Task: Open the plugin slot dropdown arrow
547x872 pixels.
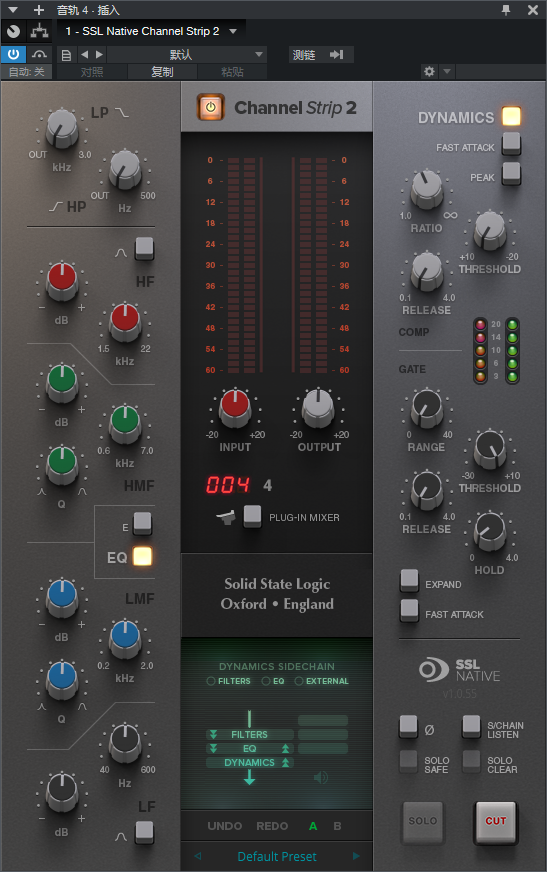Action: pos(233,31)
